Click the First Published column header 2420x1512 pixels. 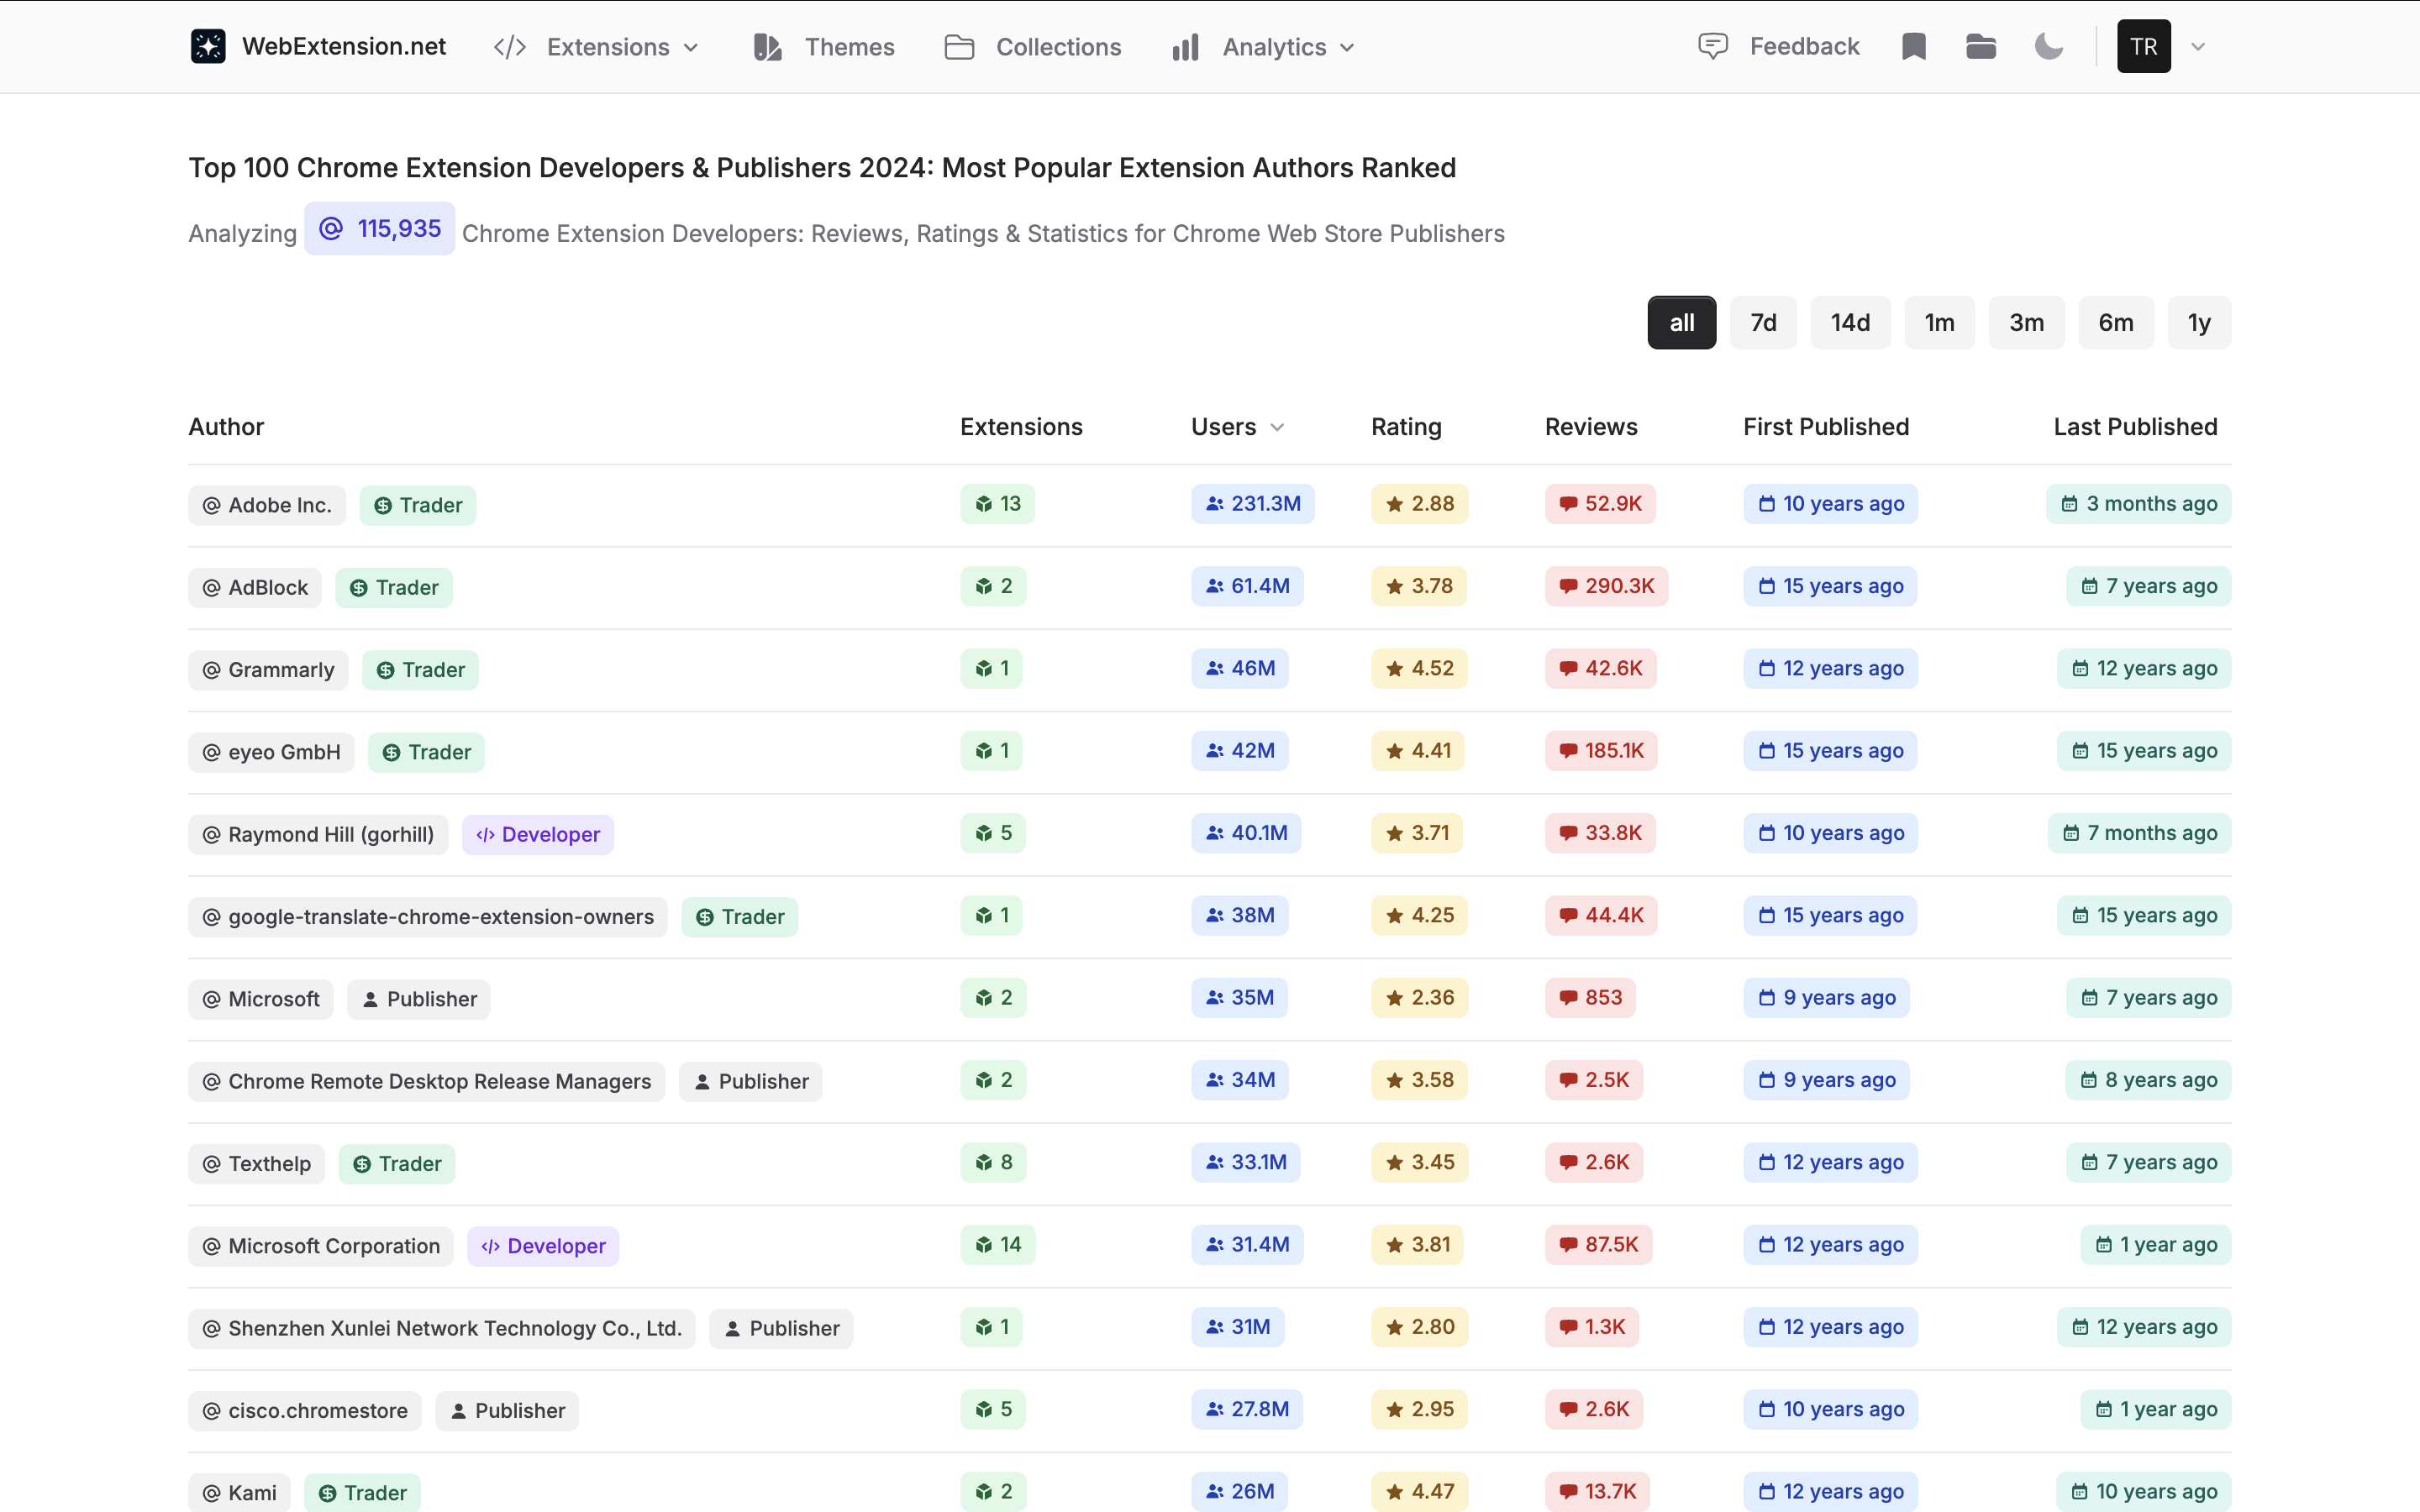1826,427
